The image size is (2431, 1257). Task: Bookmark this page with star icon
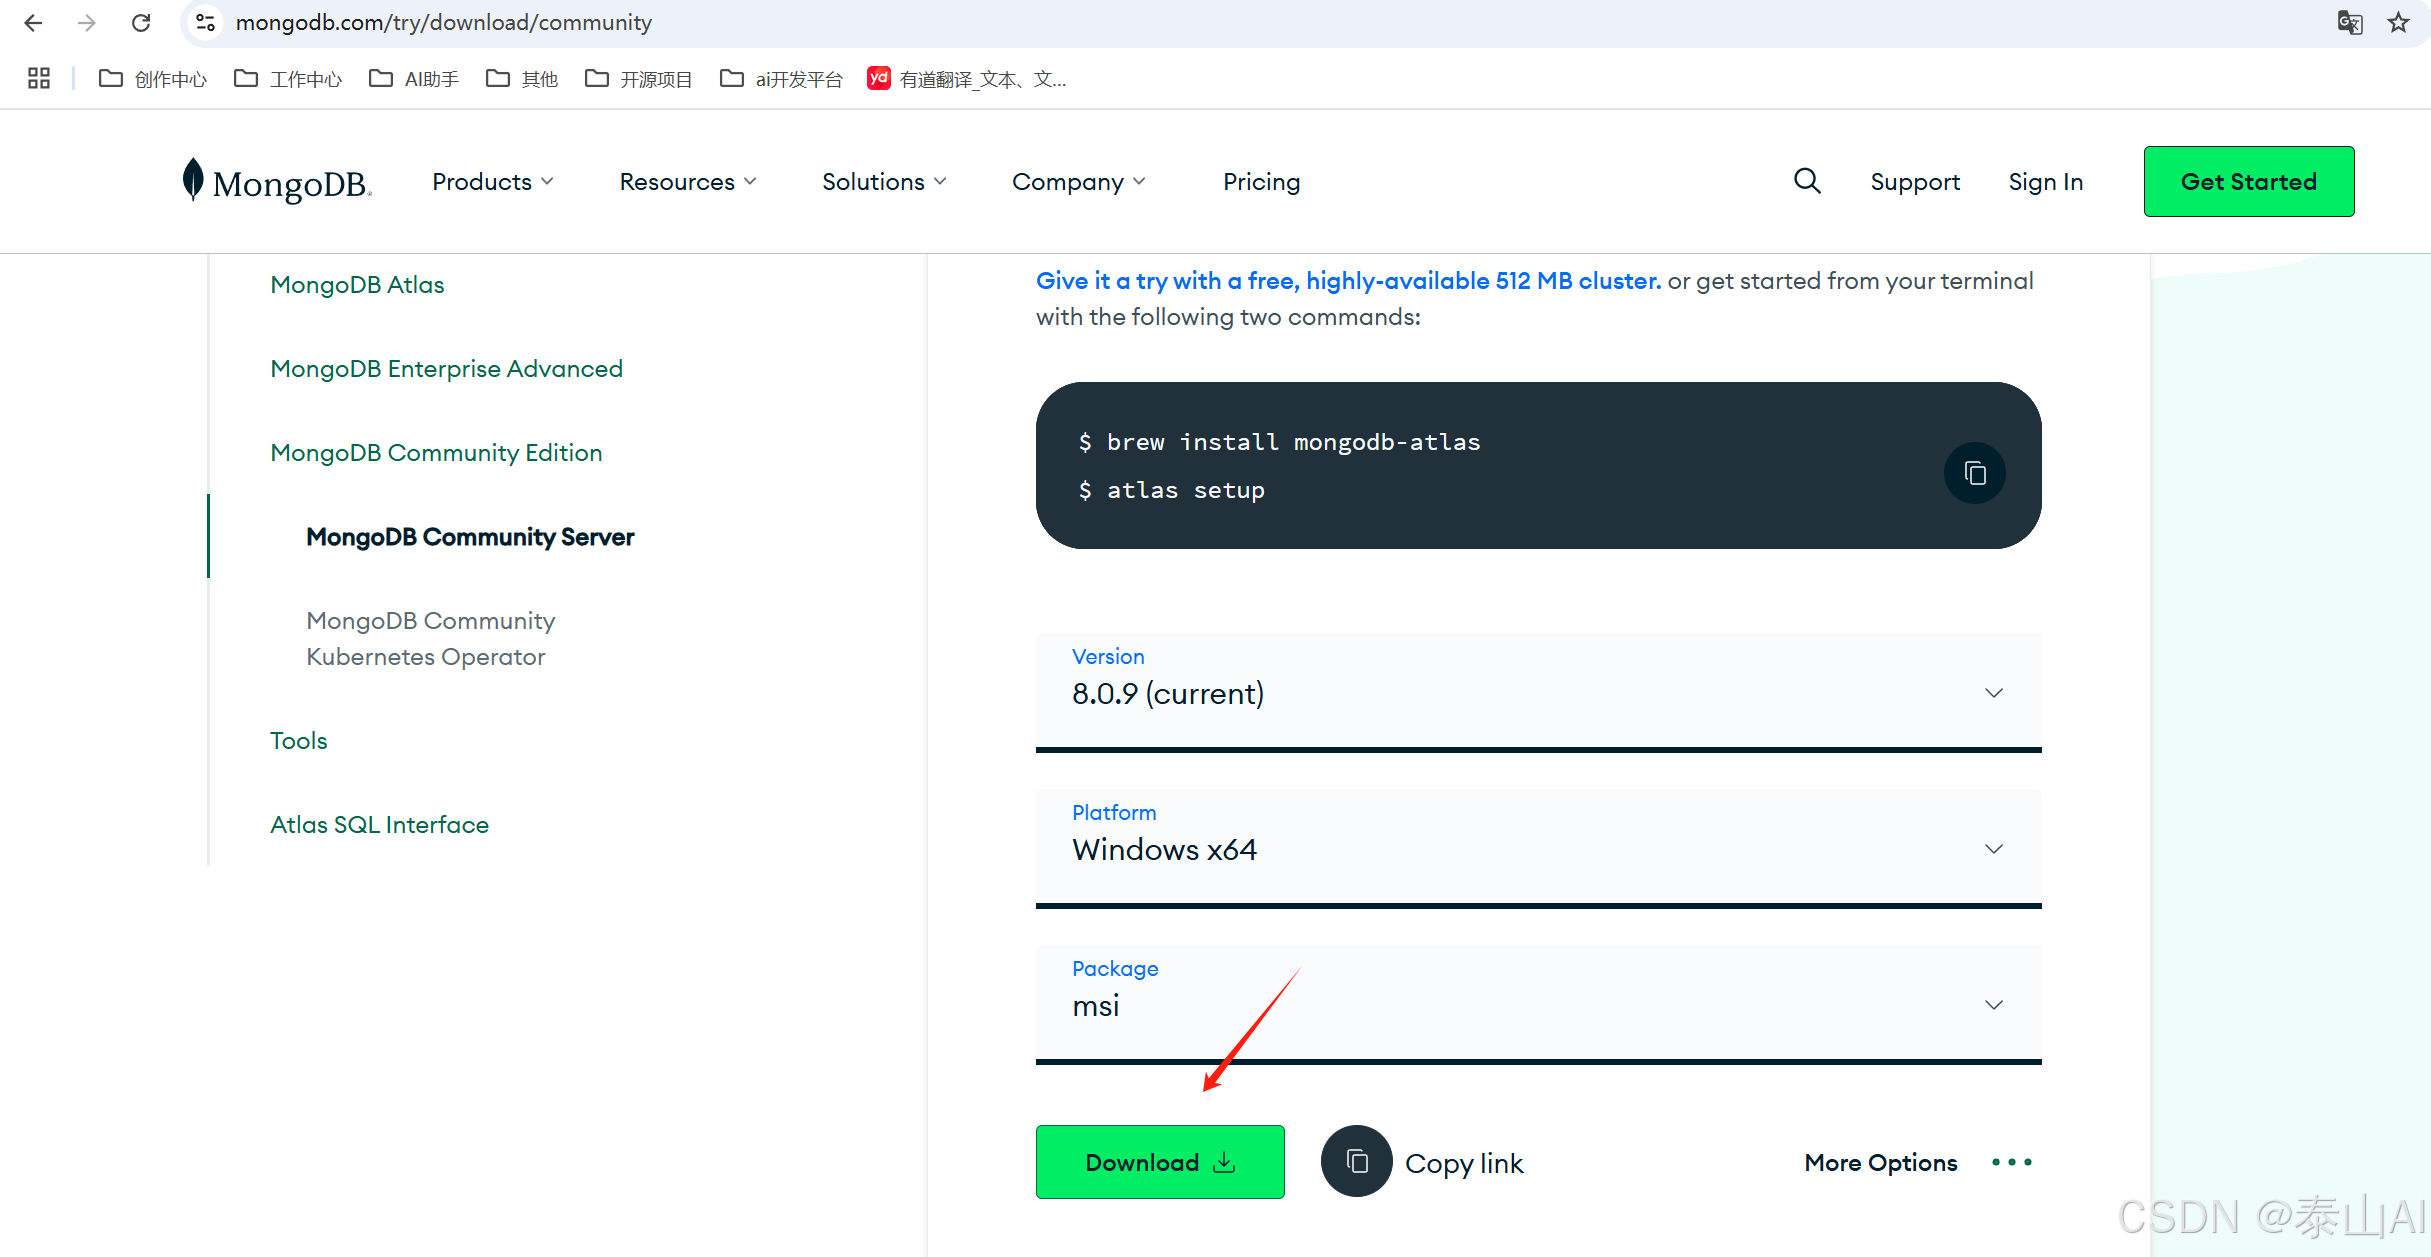click(2398, 22)
